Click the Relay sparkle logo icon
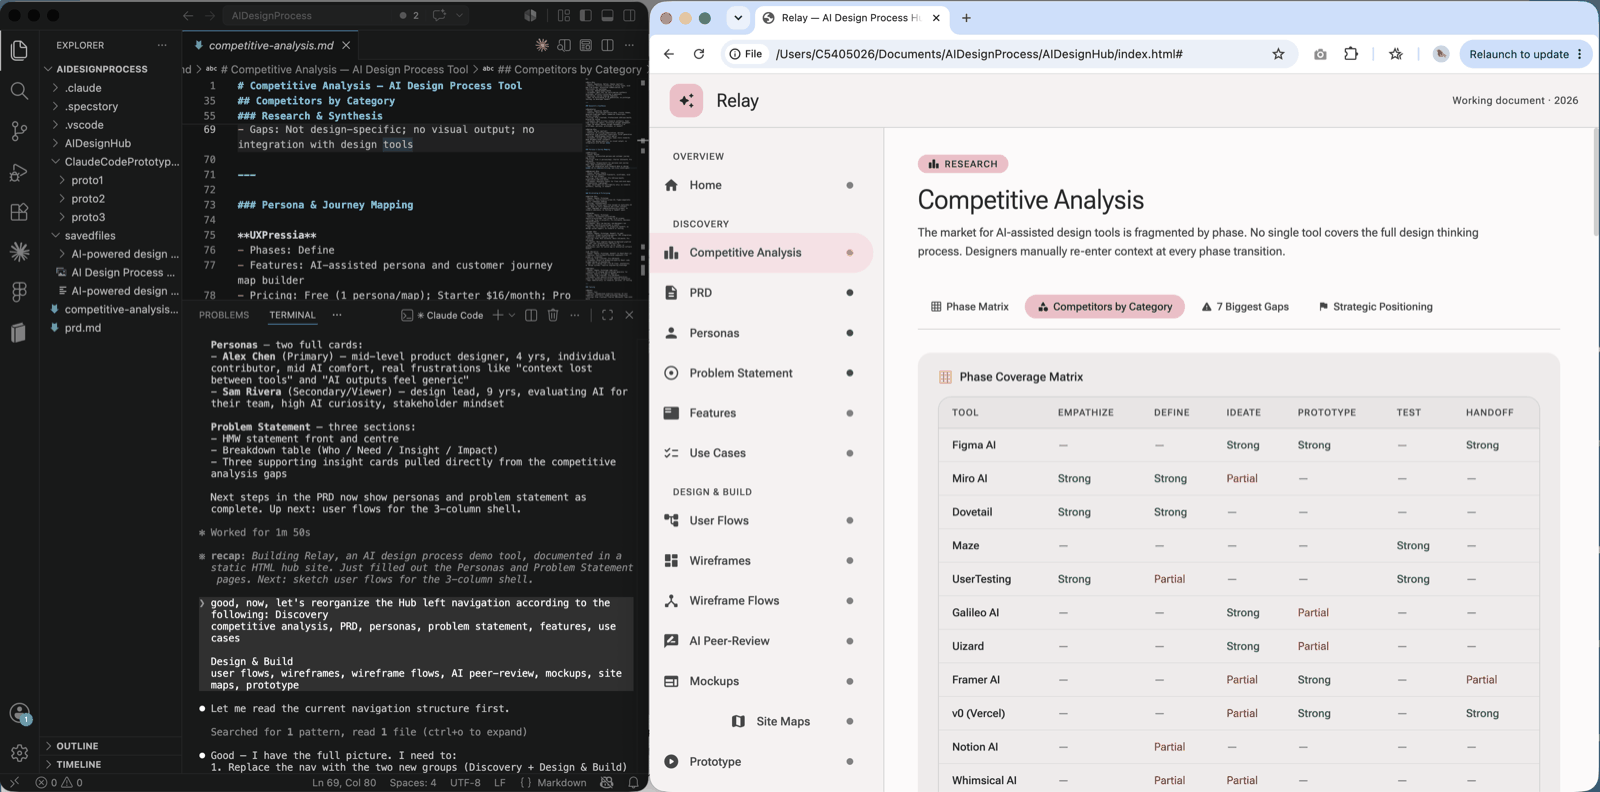Screen dimensions: 1600x792 [x=686, y=100]
